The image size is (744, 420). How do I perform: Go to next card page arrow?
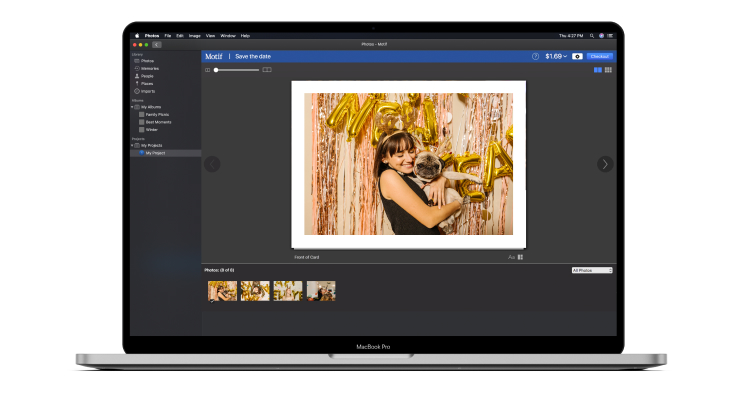(x=604, y=164)
